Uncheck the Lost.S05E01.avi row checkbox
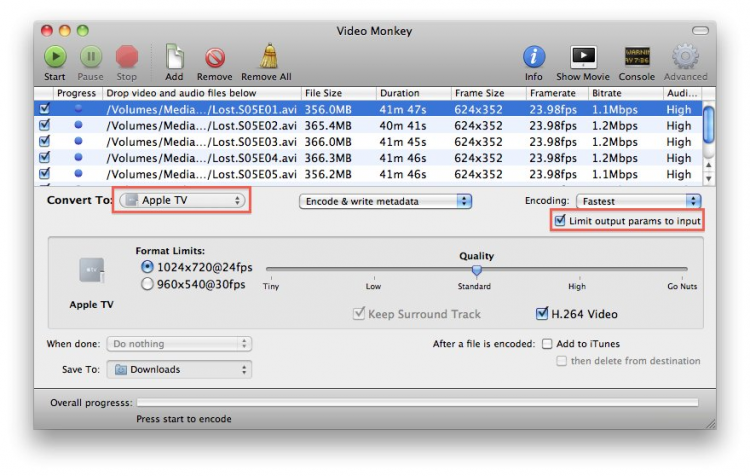The width and height of the screenshot is (750, 476). [x=44, y=109]
